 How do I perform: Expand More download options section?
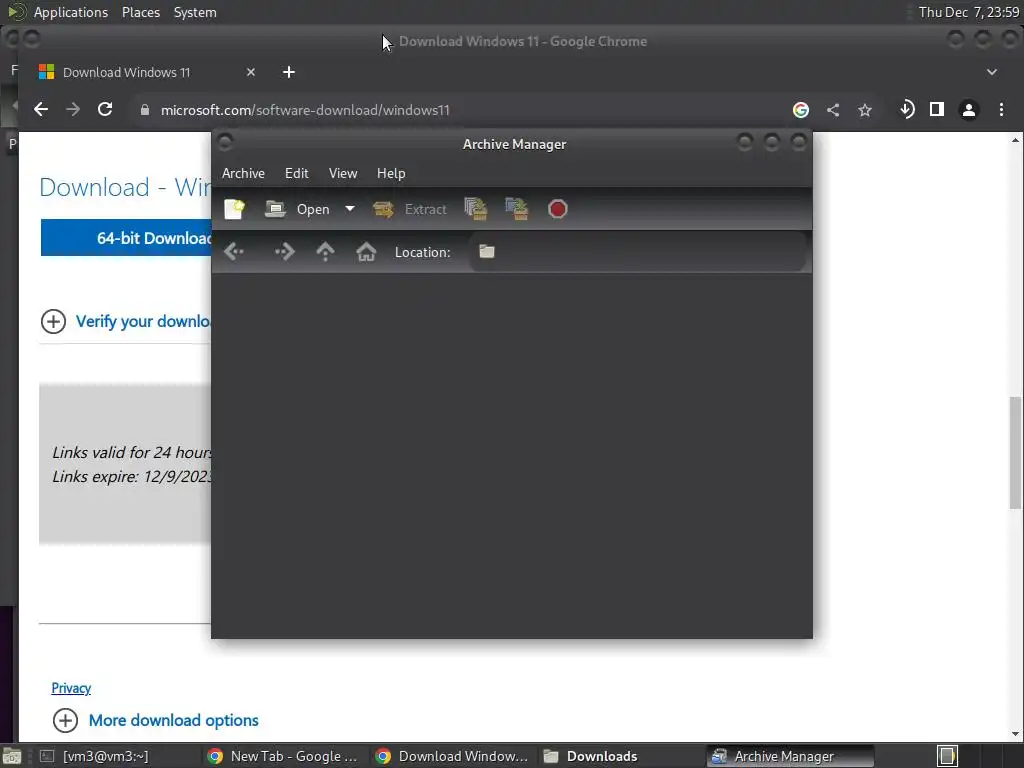click(155, 720)
